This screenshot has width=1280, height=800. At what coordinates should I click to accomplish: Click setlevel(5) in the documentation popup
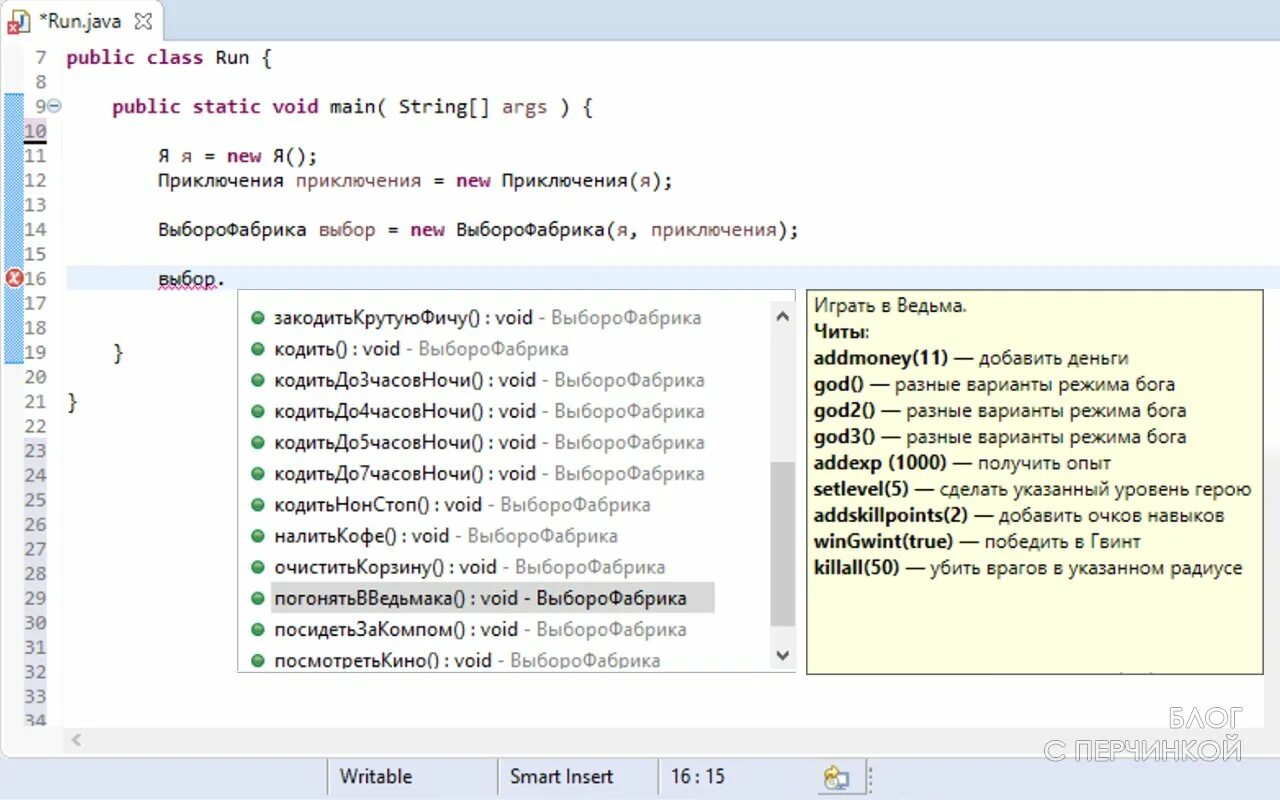pos(861,490)
